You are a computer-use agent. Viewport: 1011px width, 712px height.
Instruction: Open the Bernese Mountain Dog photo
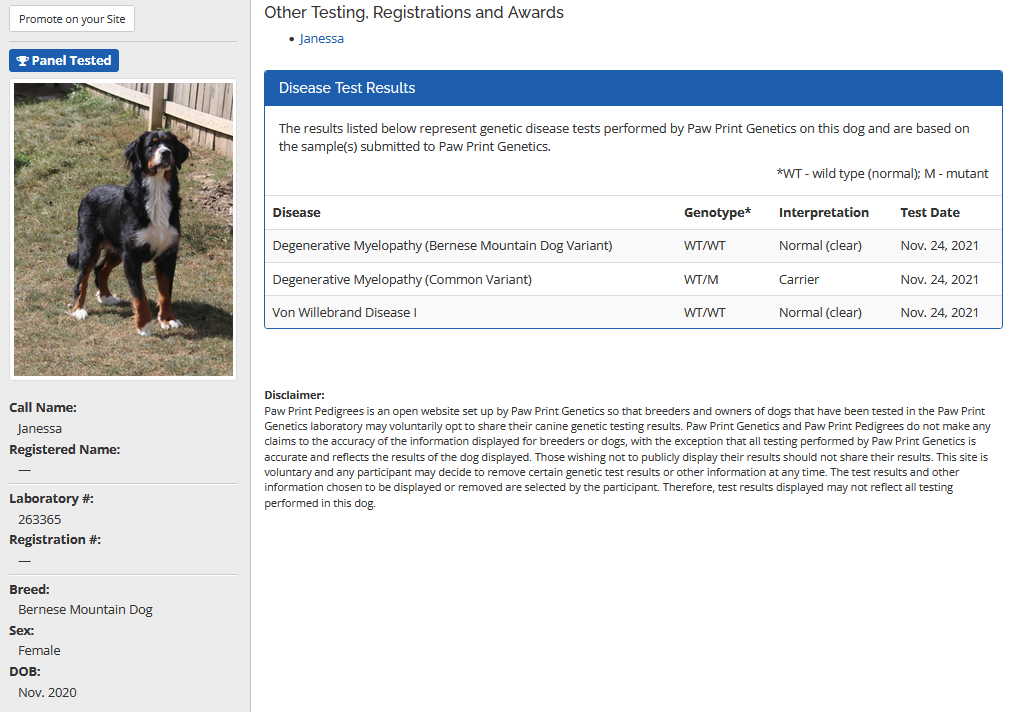pos(123,229)
